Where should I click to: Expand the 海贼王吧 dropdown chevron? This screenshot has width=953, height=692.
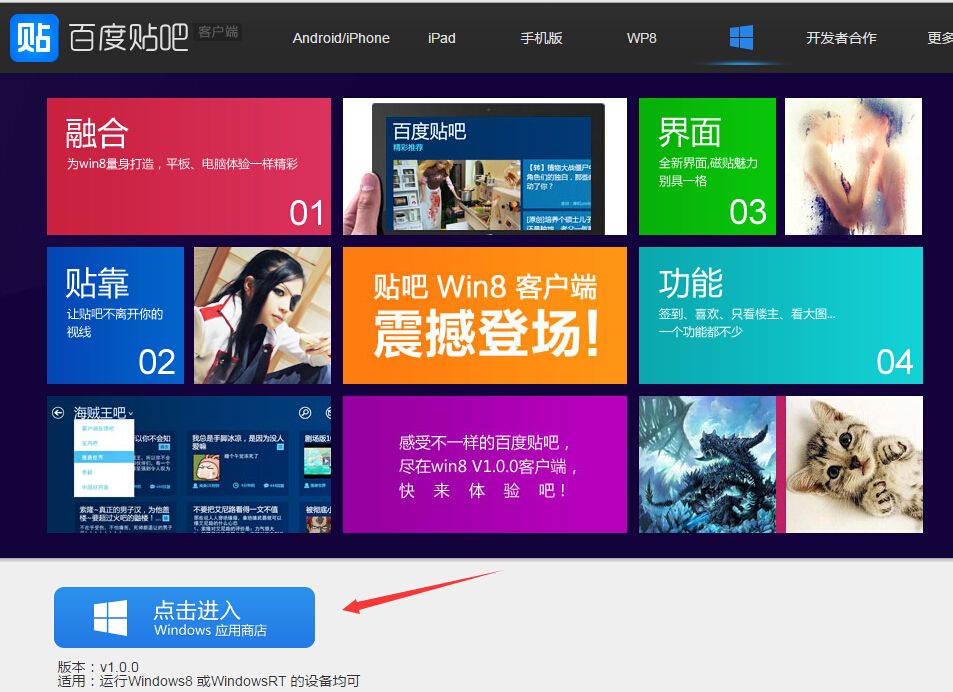[131, 413]
